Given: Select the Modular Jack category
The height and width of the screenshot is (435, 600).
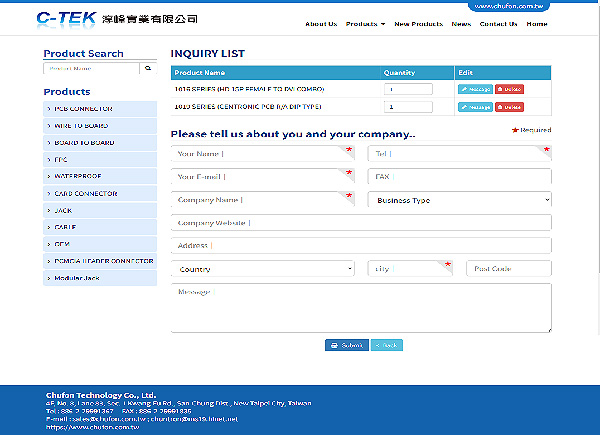Looking at the screenshot, I should tap(100, 278).
